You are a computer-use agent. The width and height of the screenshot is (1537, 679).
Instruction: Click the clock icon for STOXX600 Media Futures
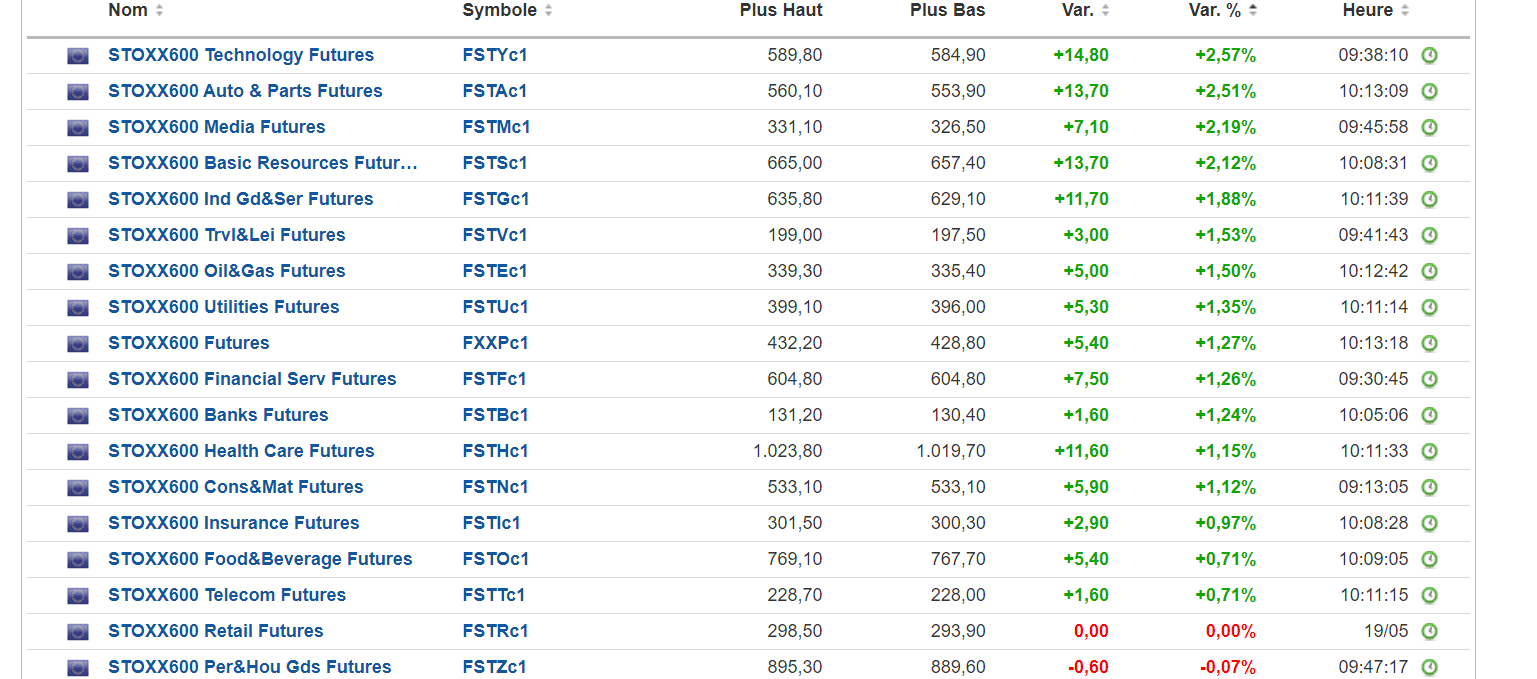[1429, 128]
